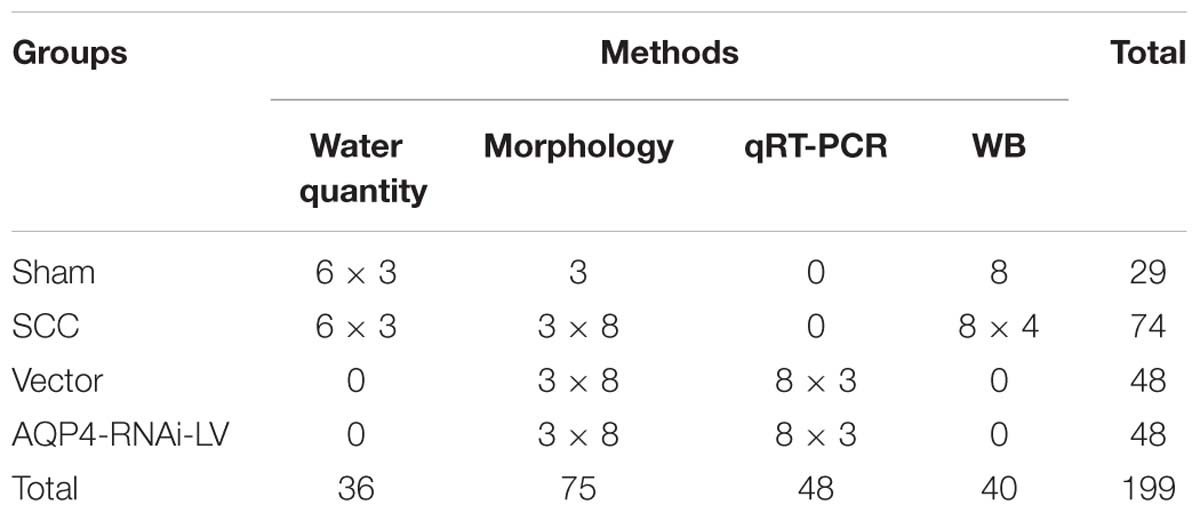Click the Groups column header

click(x=70, y=53)
